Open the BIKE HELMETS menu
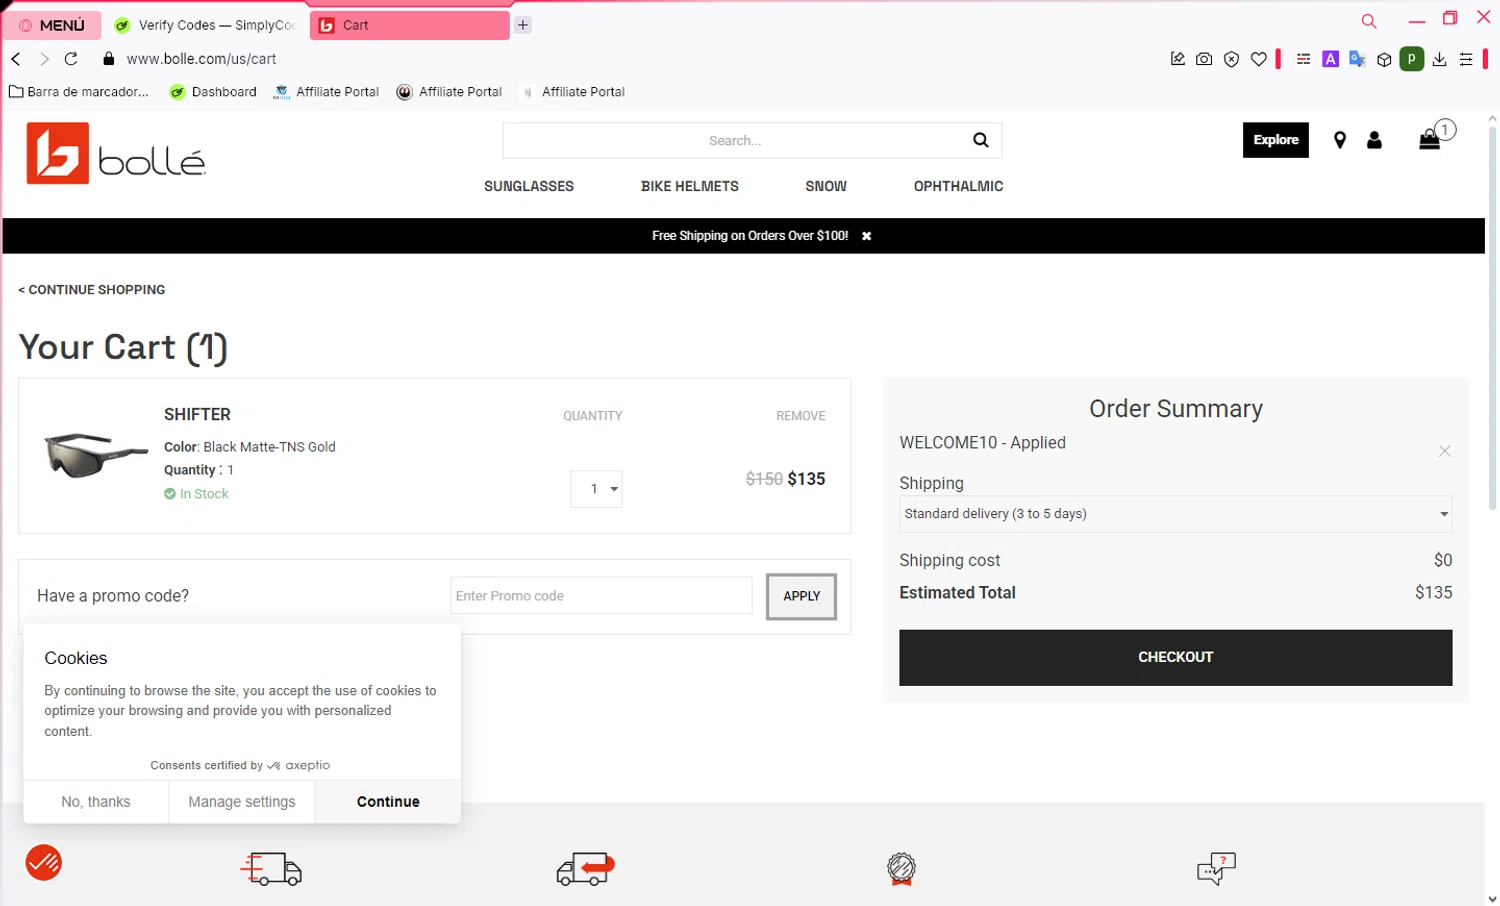 (690, 186)
